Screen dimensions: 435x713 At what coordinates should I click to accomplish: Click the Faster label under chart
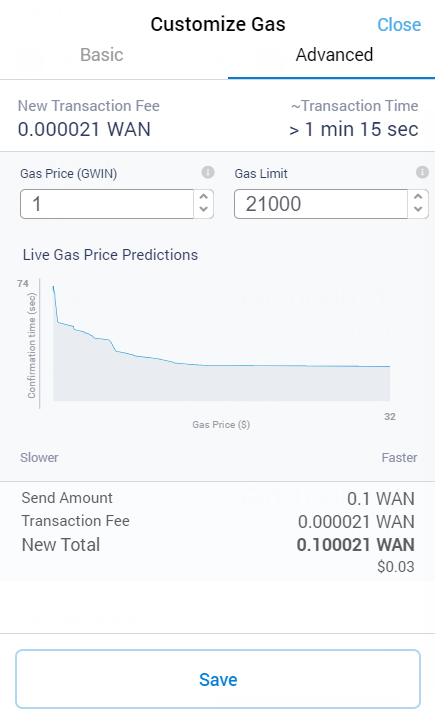point(399,457)
